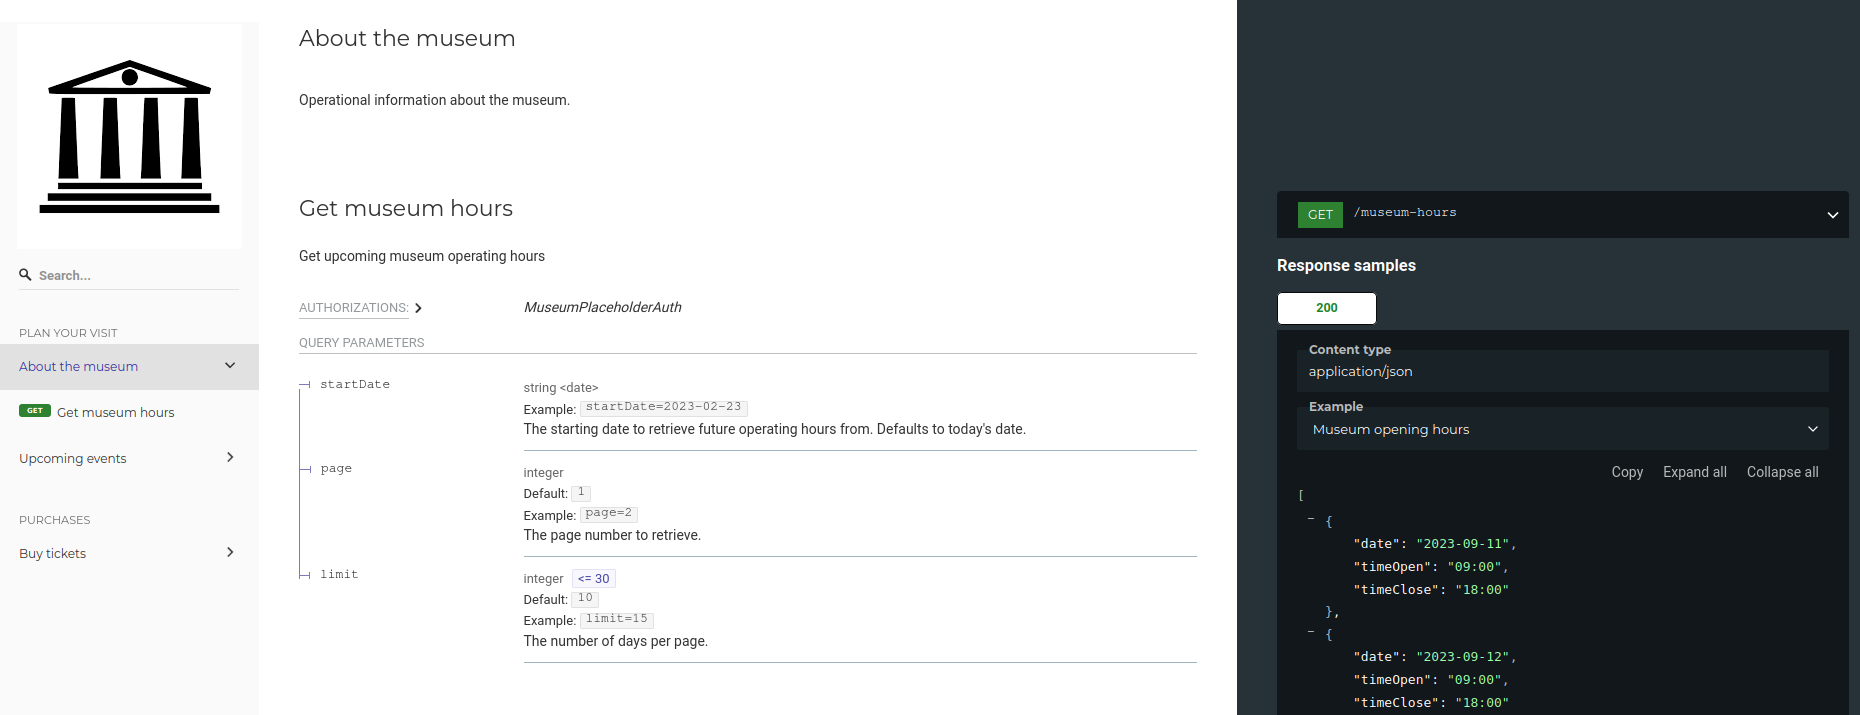The image size is (1860, 715).
Task: Click the museum logo image
Action: coord(129,136)
